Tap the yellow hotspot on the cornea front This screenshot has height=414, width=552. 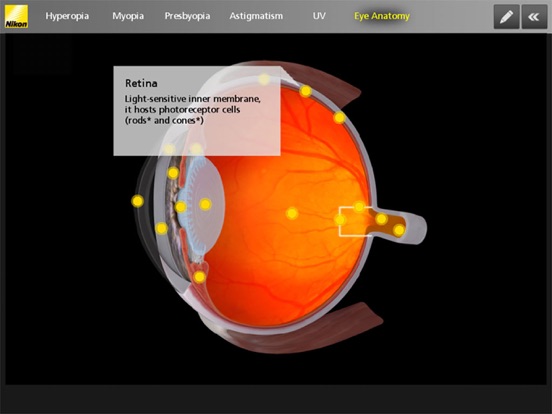[x=137, y=201]
